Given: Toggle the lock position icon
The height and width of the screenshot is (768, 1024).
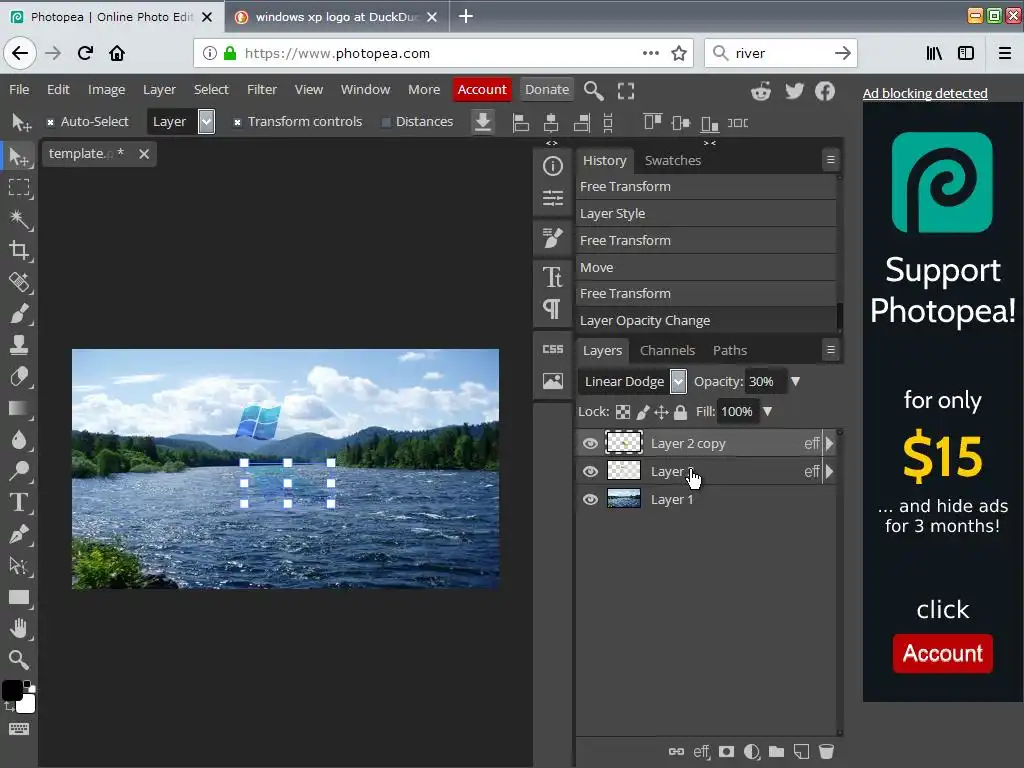Looking at the screenshot, I should (661, 412).
